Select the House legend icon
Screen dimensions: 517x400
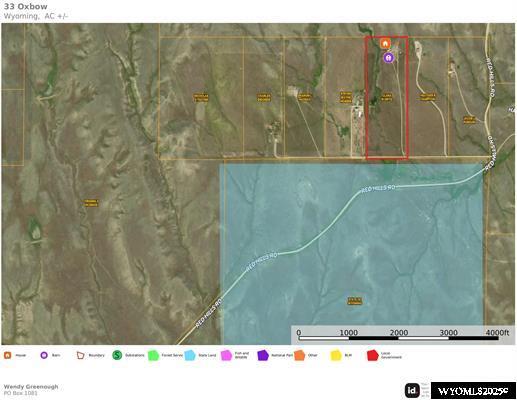(x=7, y=355)
